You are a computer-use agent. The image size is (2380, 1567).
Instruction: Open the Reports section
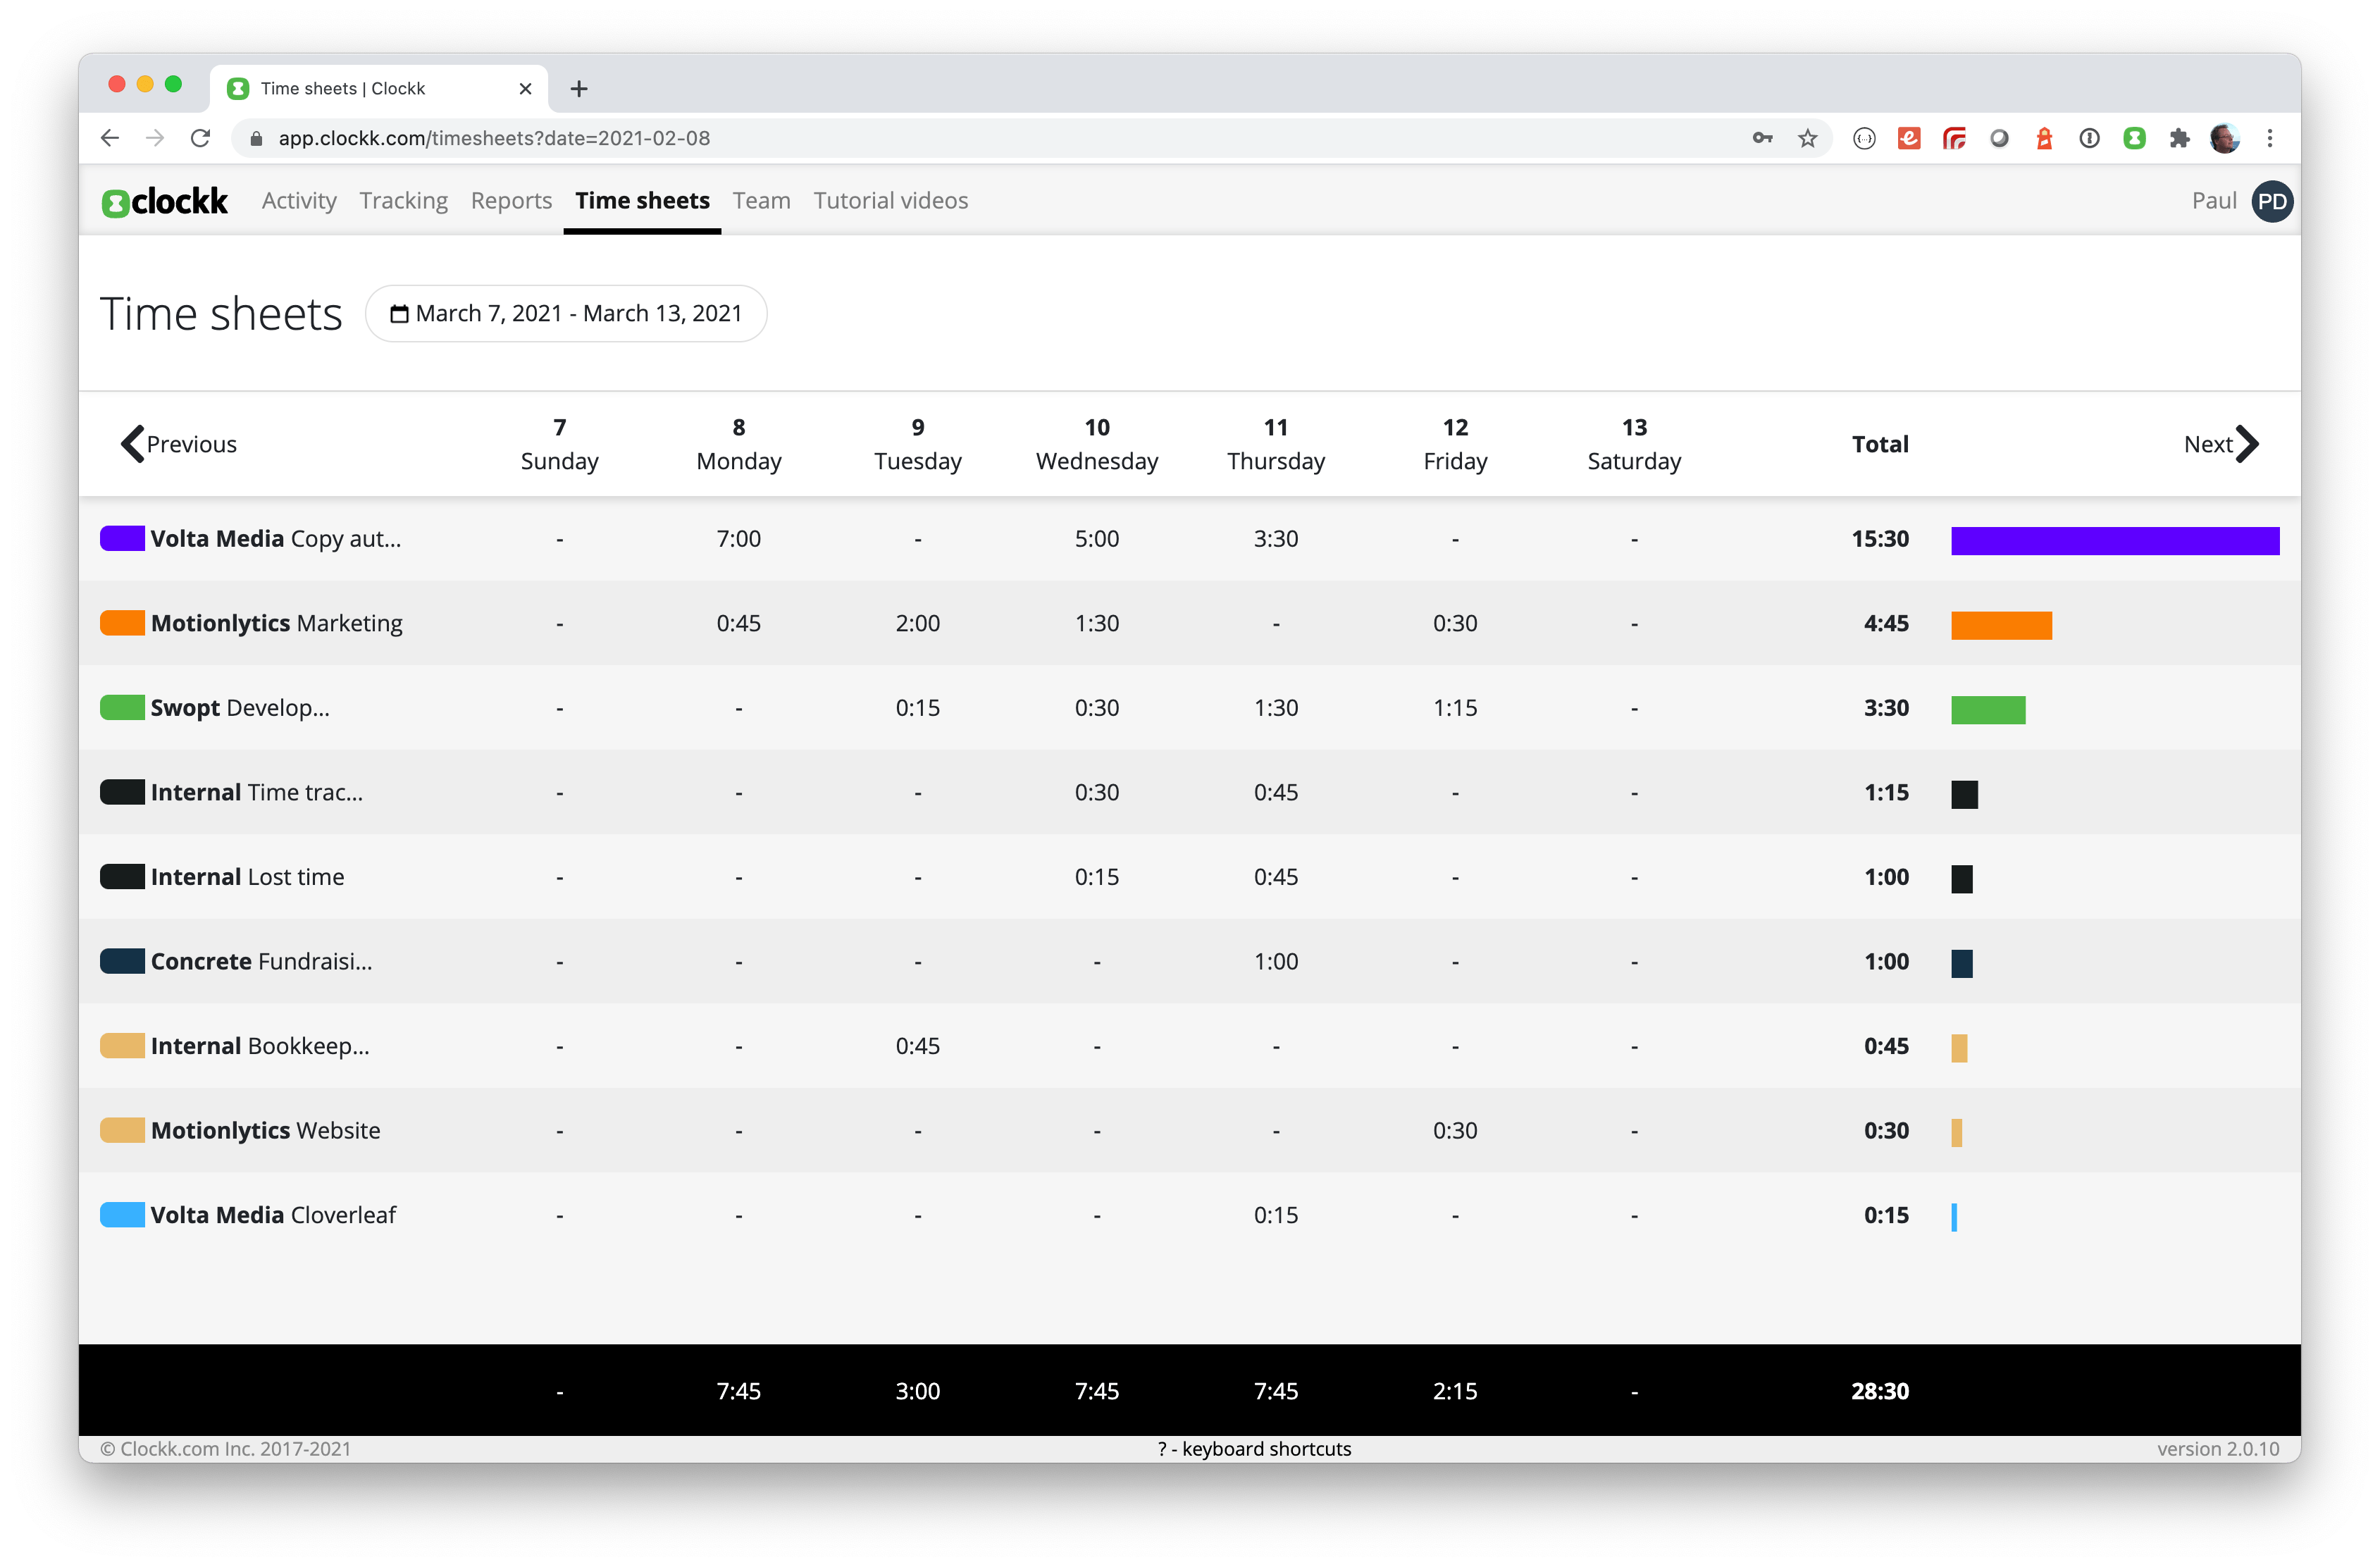click(511, 201)
